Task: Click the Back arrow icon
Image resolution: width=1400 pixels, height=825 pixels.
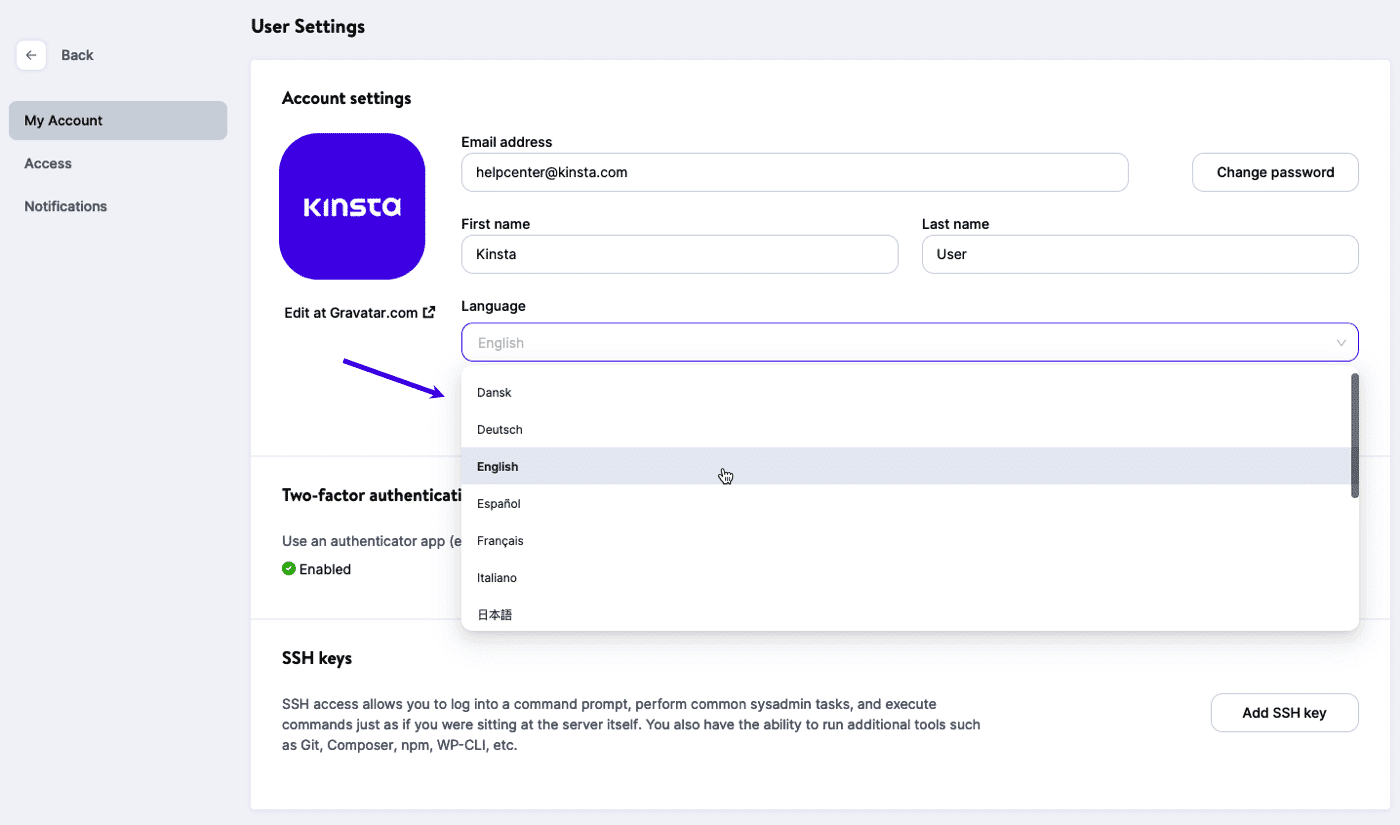Action: pos(31,55)
